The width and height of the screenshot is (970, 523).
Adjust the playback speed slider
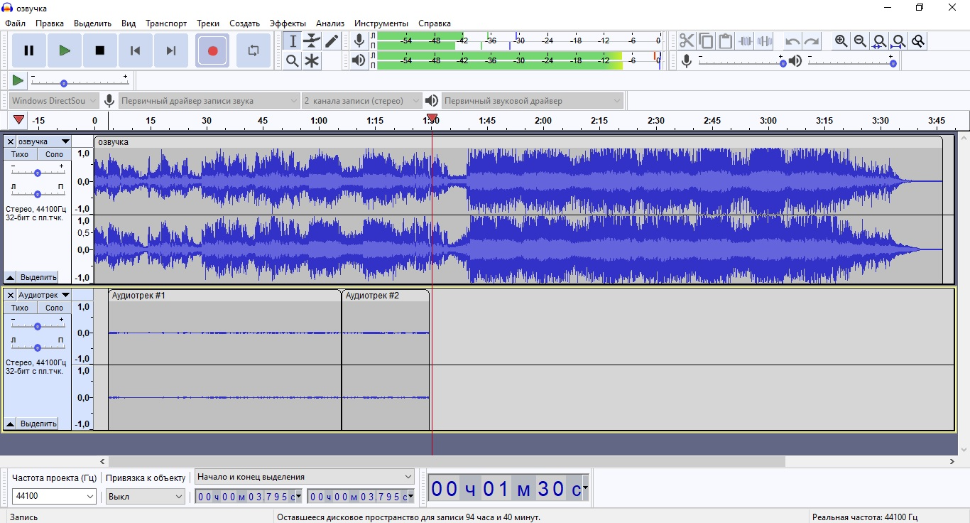pyautogui.click(x=80, y=81)
